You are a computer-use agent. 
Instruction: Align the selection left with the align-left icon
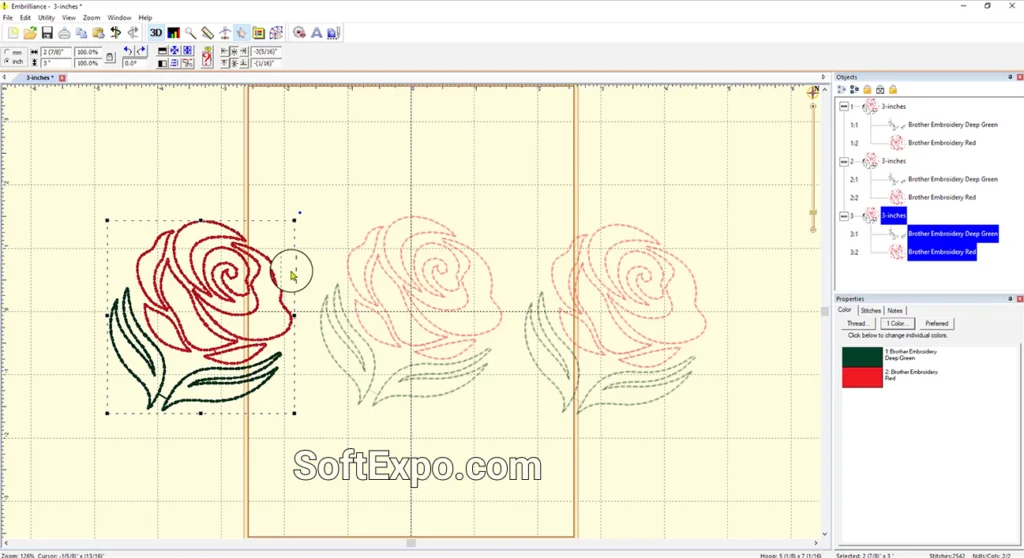[x=224, y=51]
